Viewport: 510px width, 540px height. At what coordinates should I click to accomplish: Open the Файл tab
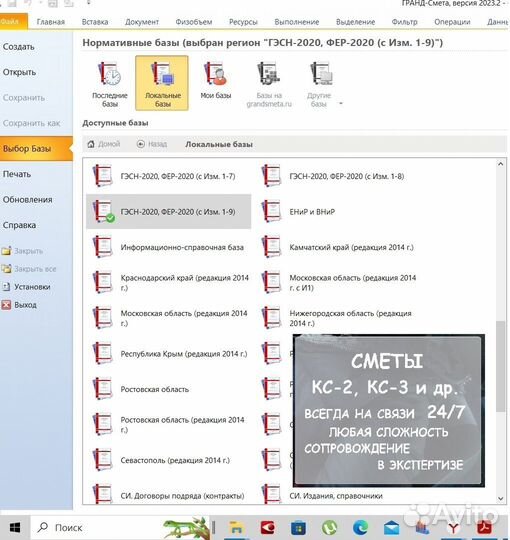14,21
